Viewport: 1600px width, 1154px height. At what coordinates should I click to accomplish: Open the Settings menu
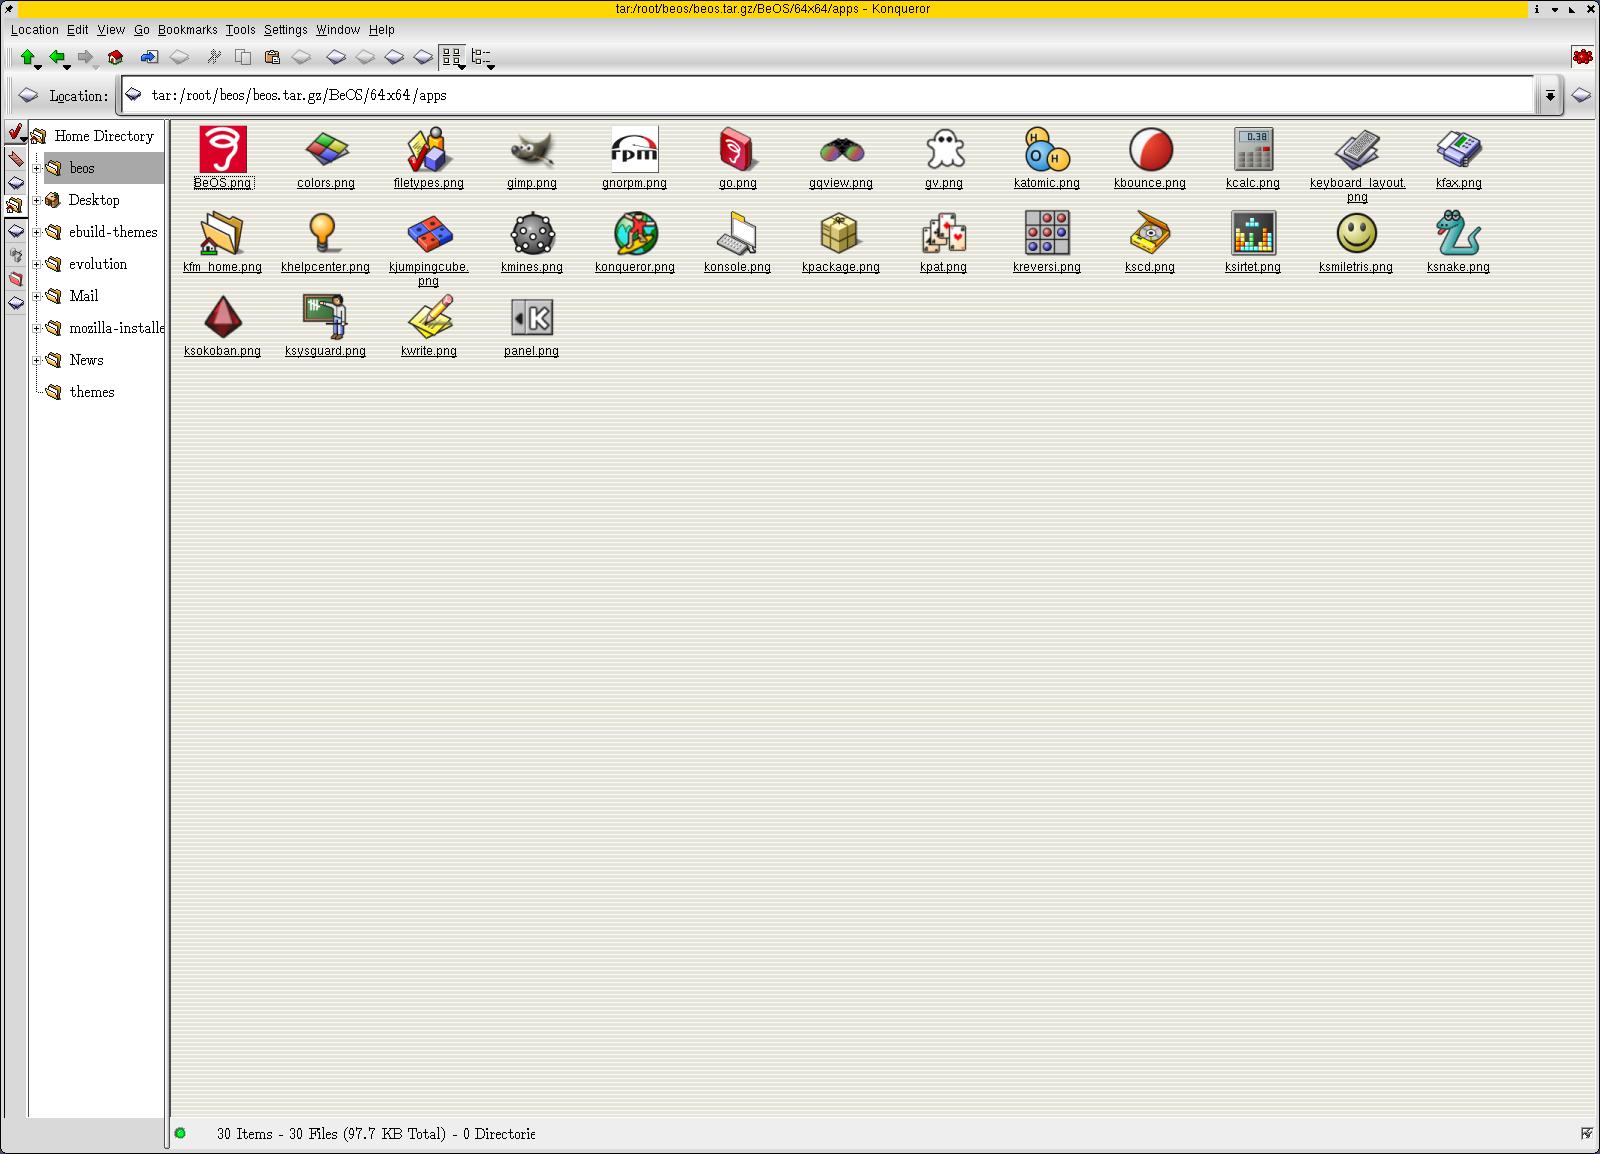tap(285, 30)
